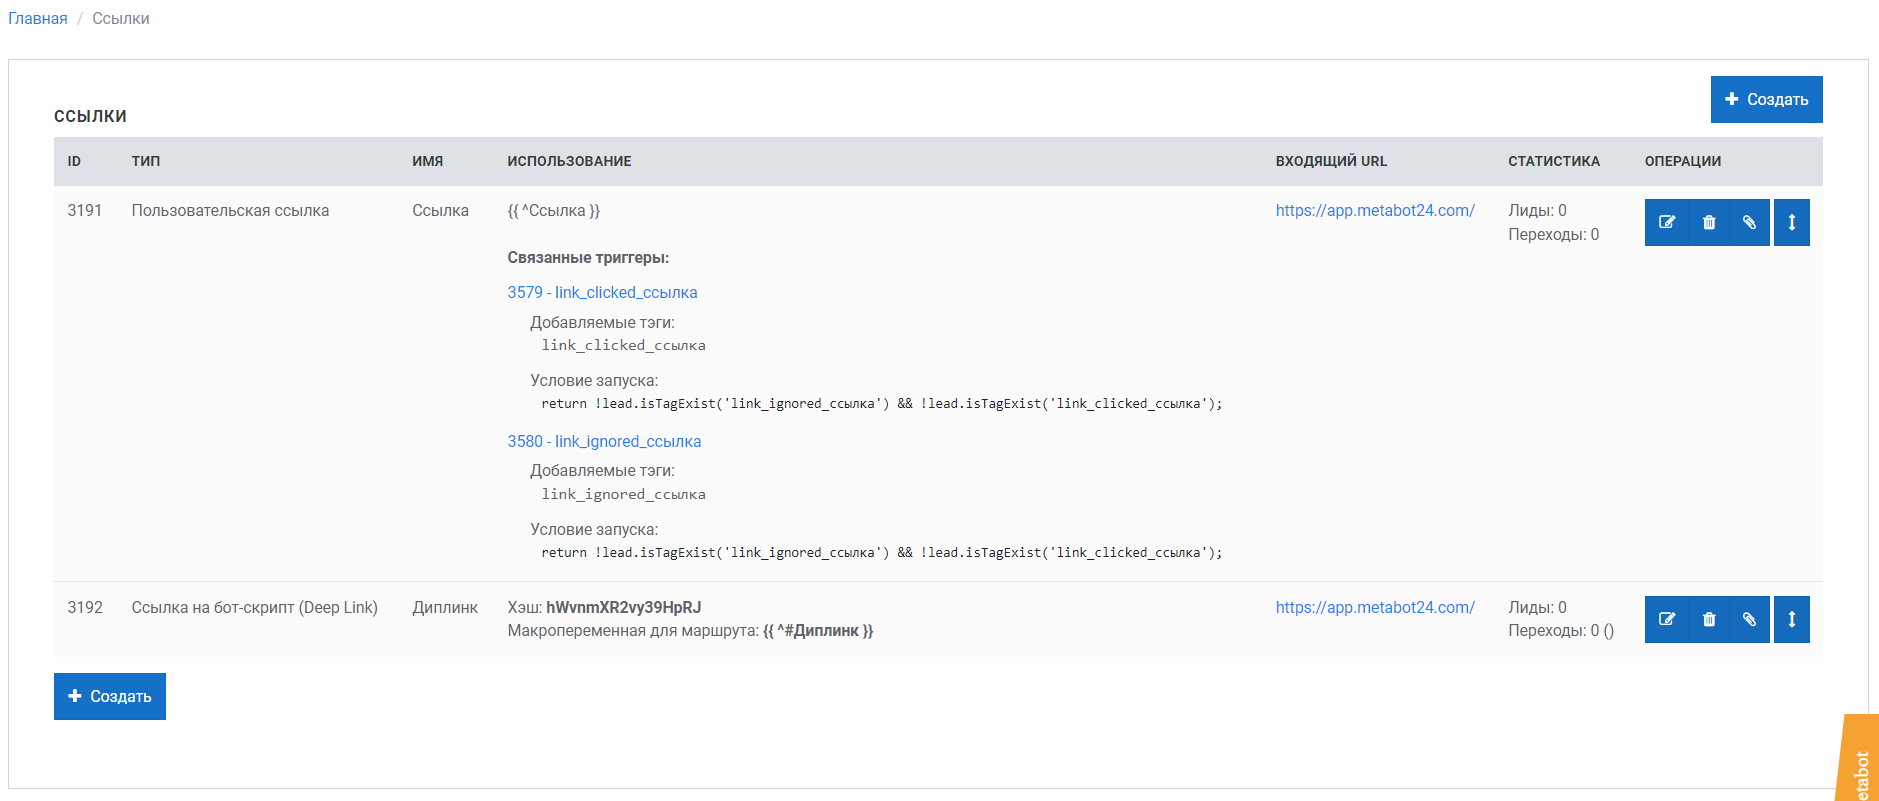
Task: Click the type cell 'Ссылка на бот-скрипт (Deep Link)'
Action: pos(255,607)
